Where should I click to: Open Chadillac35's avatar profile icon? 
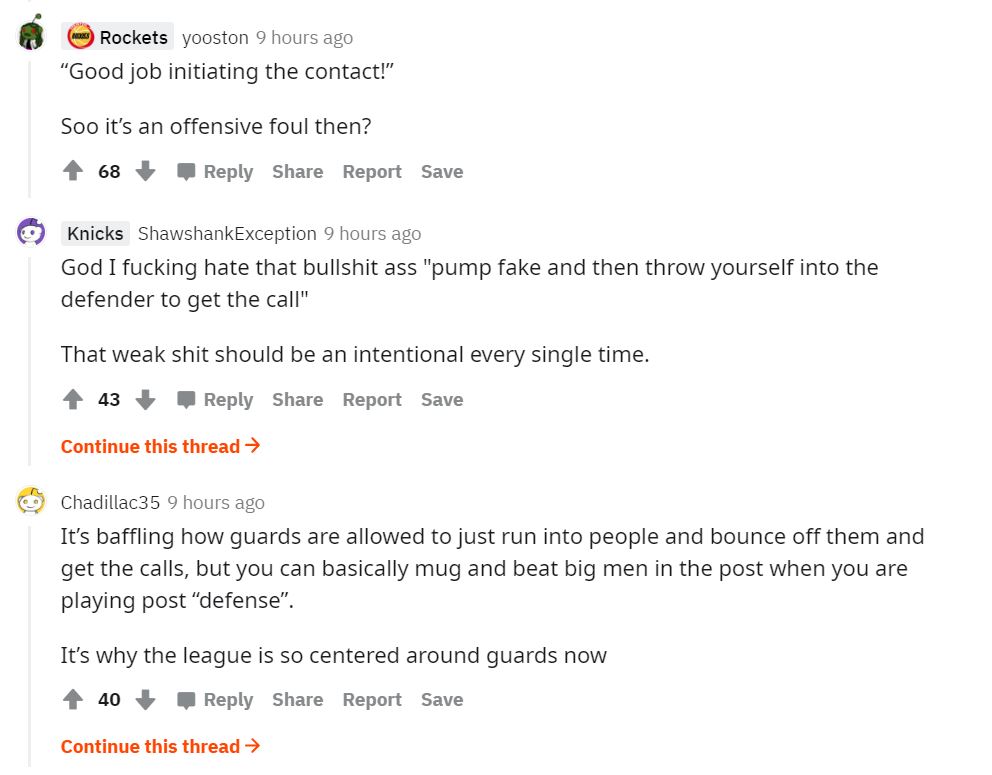point(31,502)
